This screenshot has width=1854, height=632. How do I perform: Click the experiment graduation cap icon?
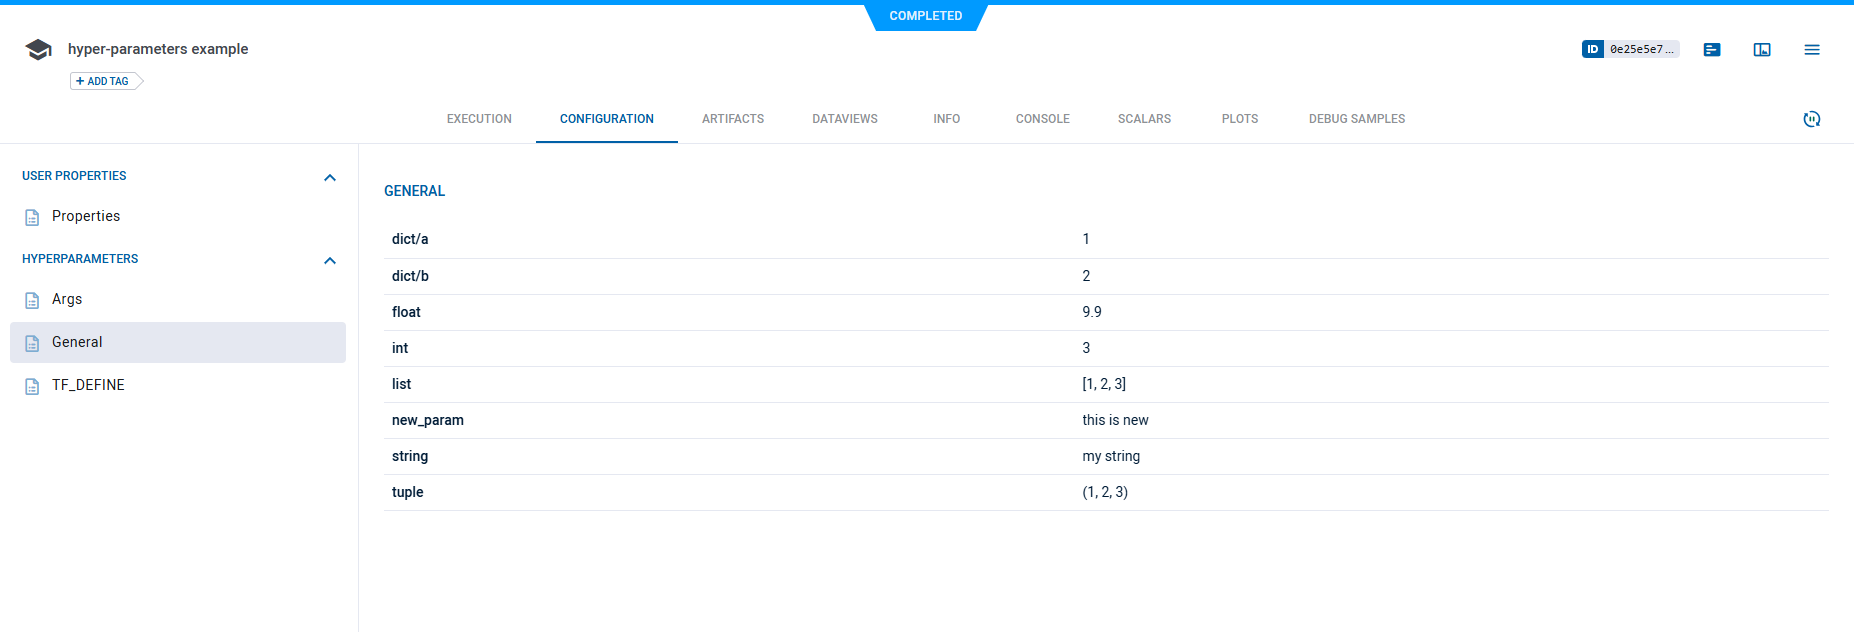(x=38, y=50)
